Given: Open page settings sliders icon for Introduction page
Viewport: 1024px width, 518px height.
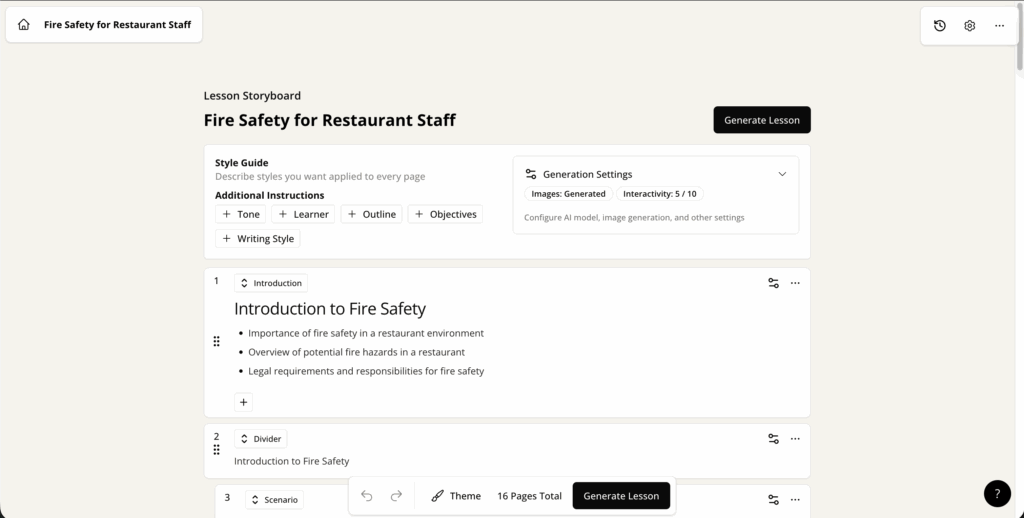Looking at the screenshot, I should click(x=773, y=283).
